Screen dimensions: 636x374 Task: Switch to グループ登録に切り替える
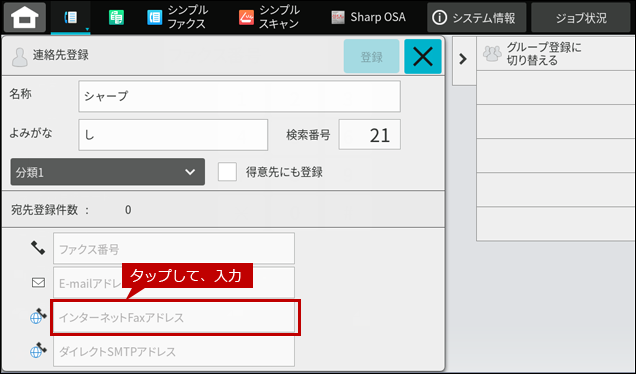pyautogui.click(x=556, y=54)
